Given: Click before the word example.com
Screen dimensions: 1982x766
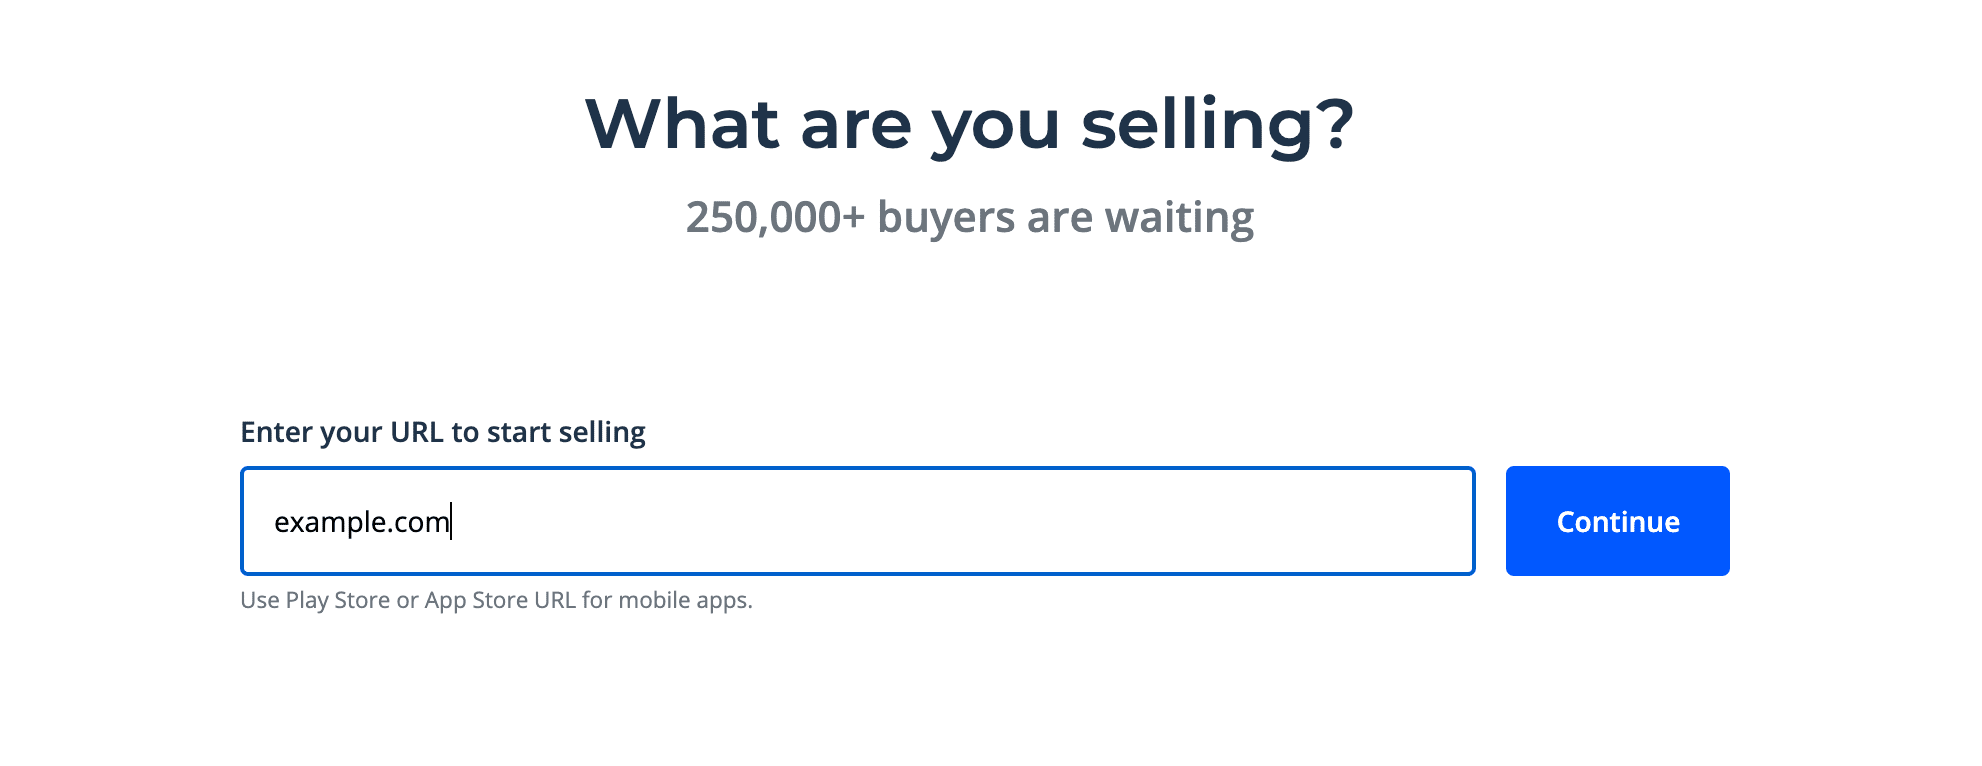Looking at the screenshot, I should 278,519.
